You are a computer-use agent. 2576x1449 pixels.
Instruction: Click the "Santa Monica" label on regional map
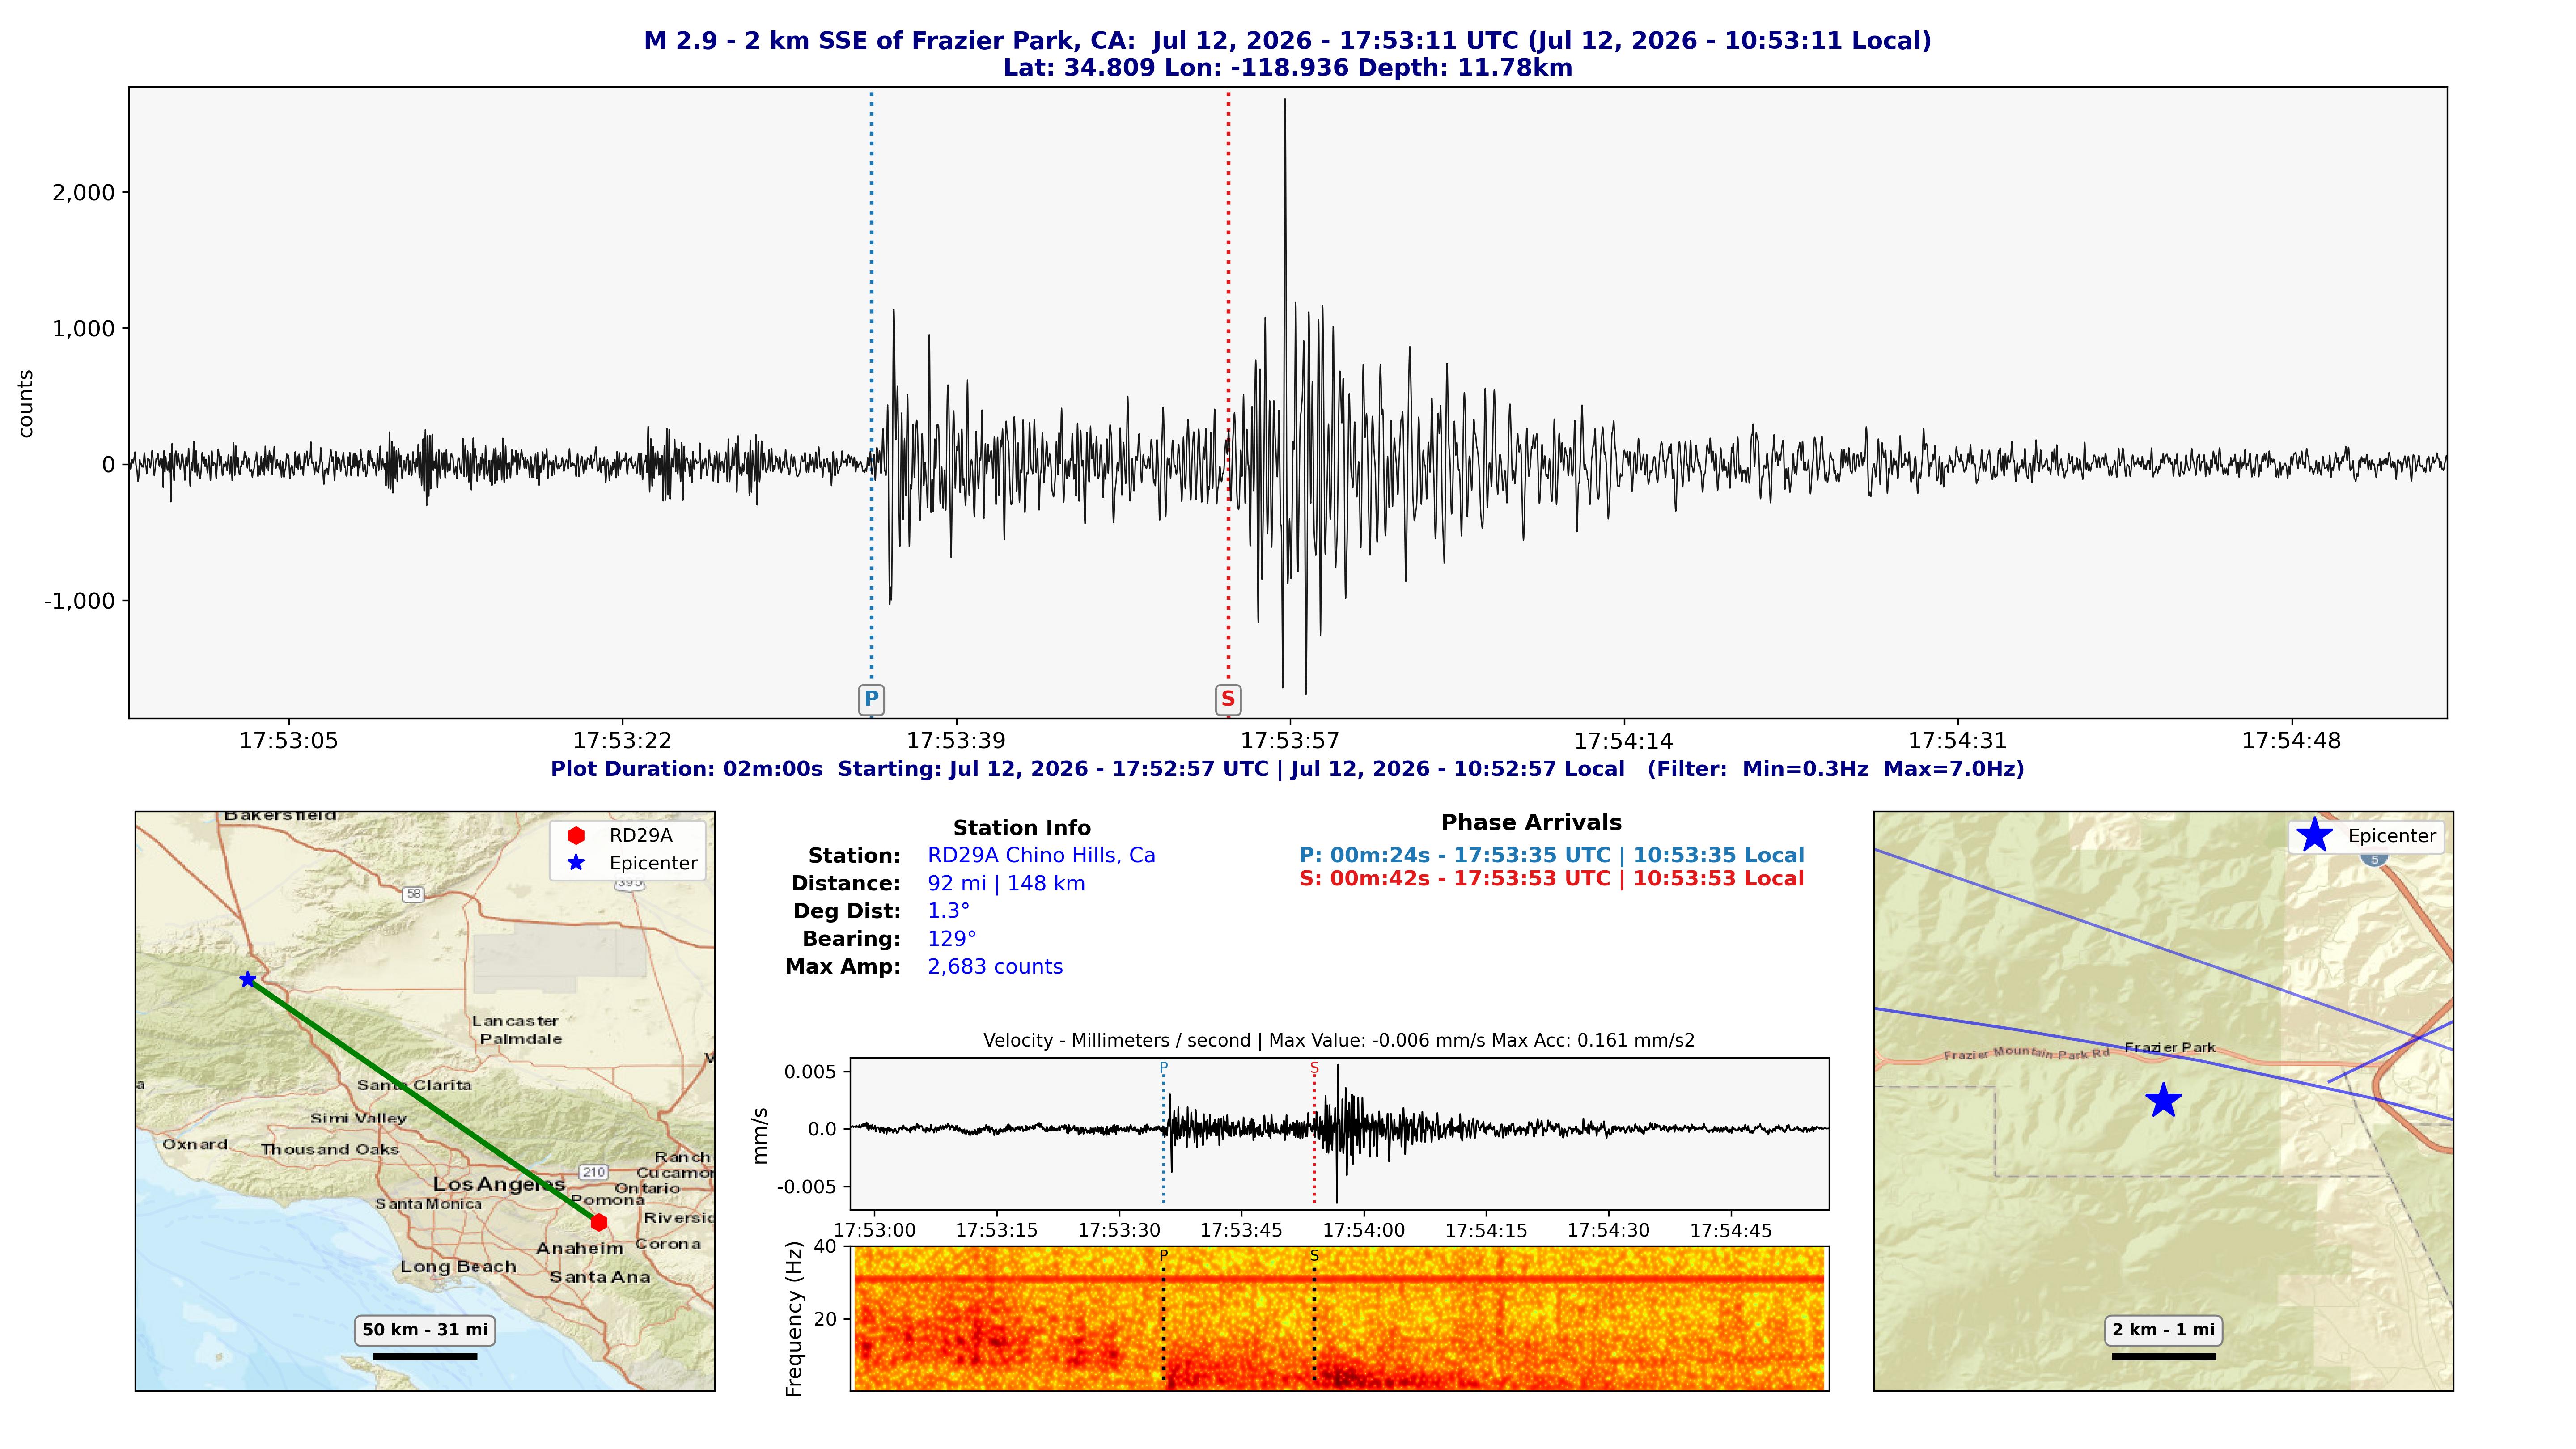[428, 1204]
